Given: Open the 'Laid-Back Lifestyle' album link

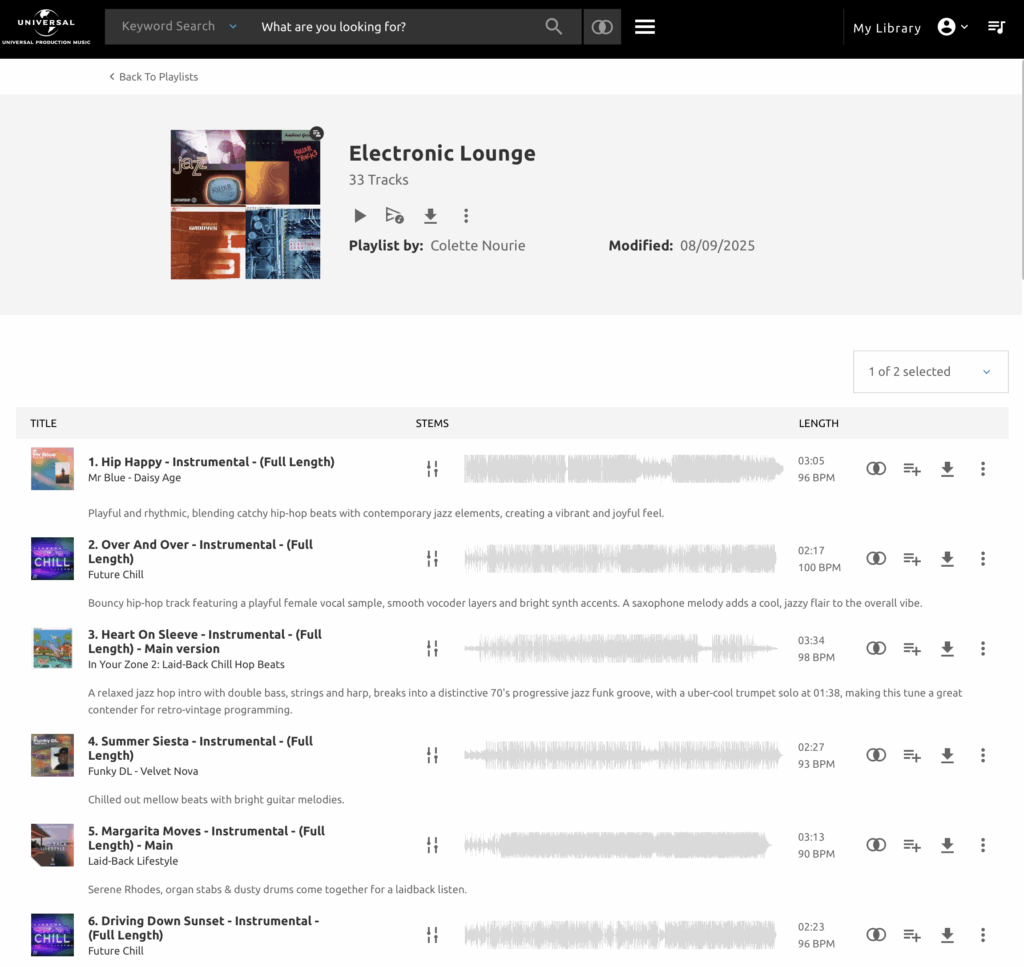Looking at the screenshot, I should 133,861.
